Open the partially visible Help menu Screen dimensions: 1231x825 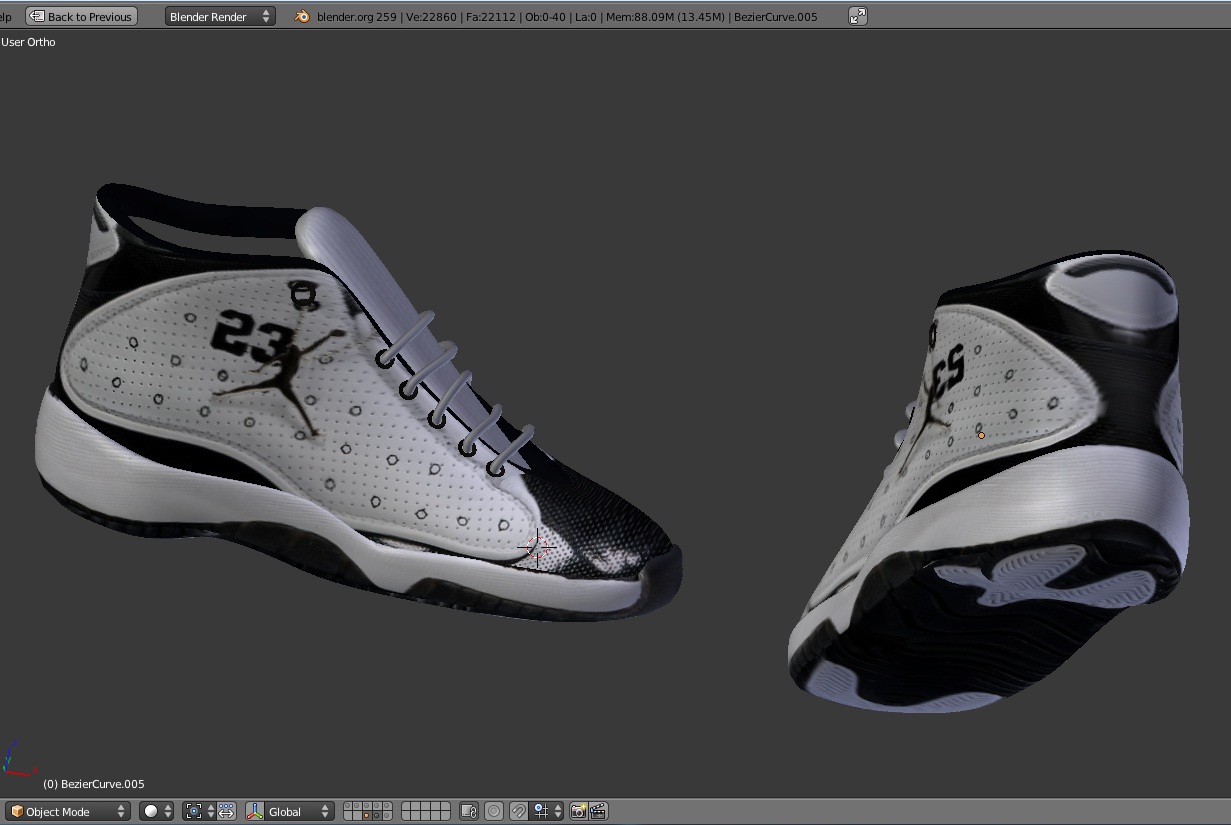click(x=5, y=16)
